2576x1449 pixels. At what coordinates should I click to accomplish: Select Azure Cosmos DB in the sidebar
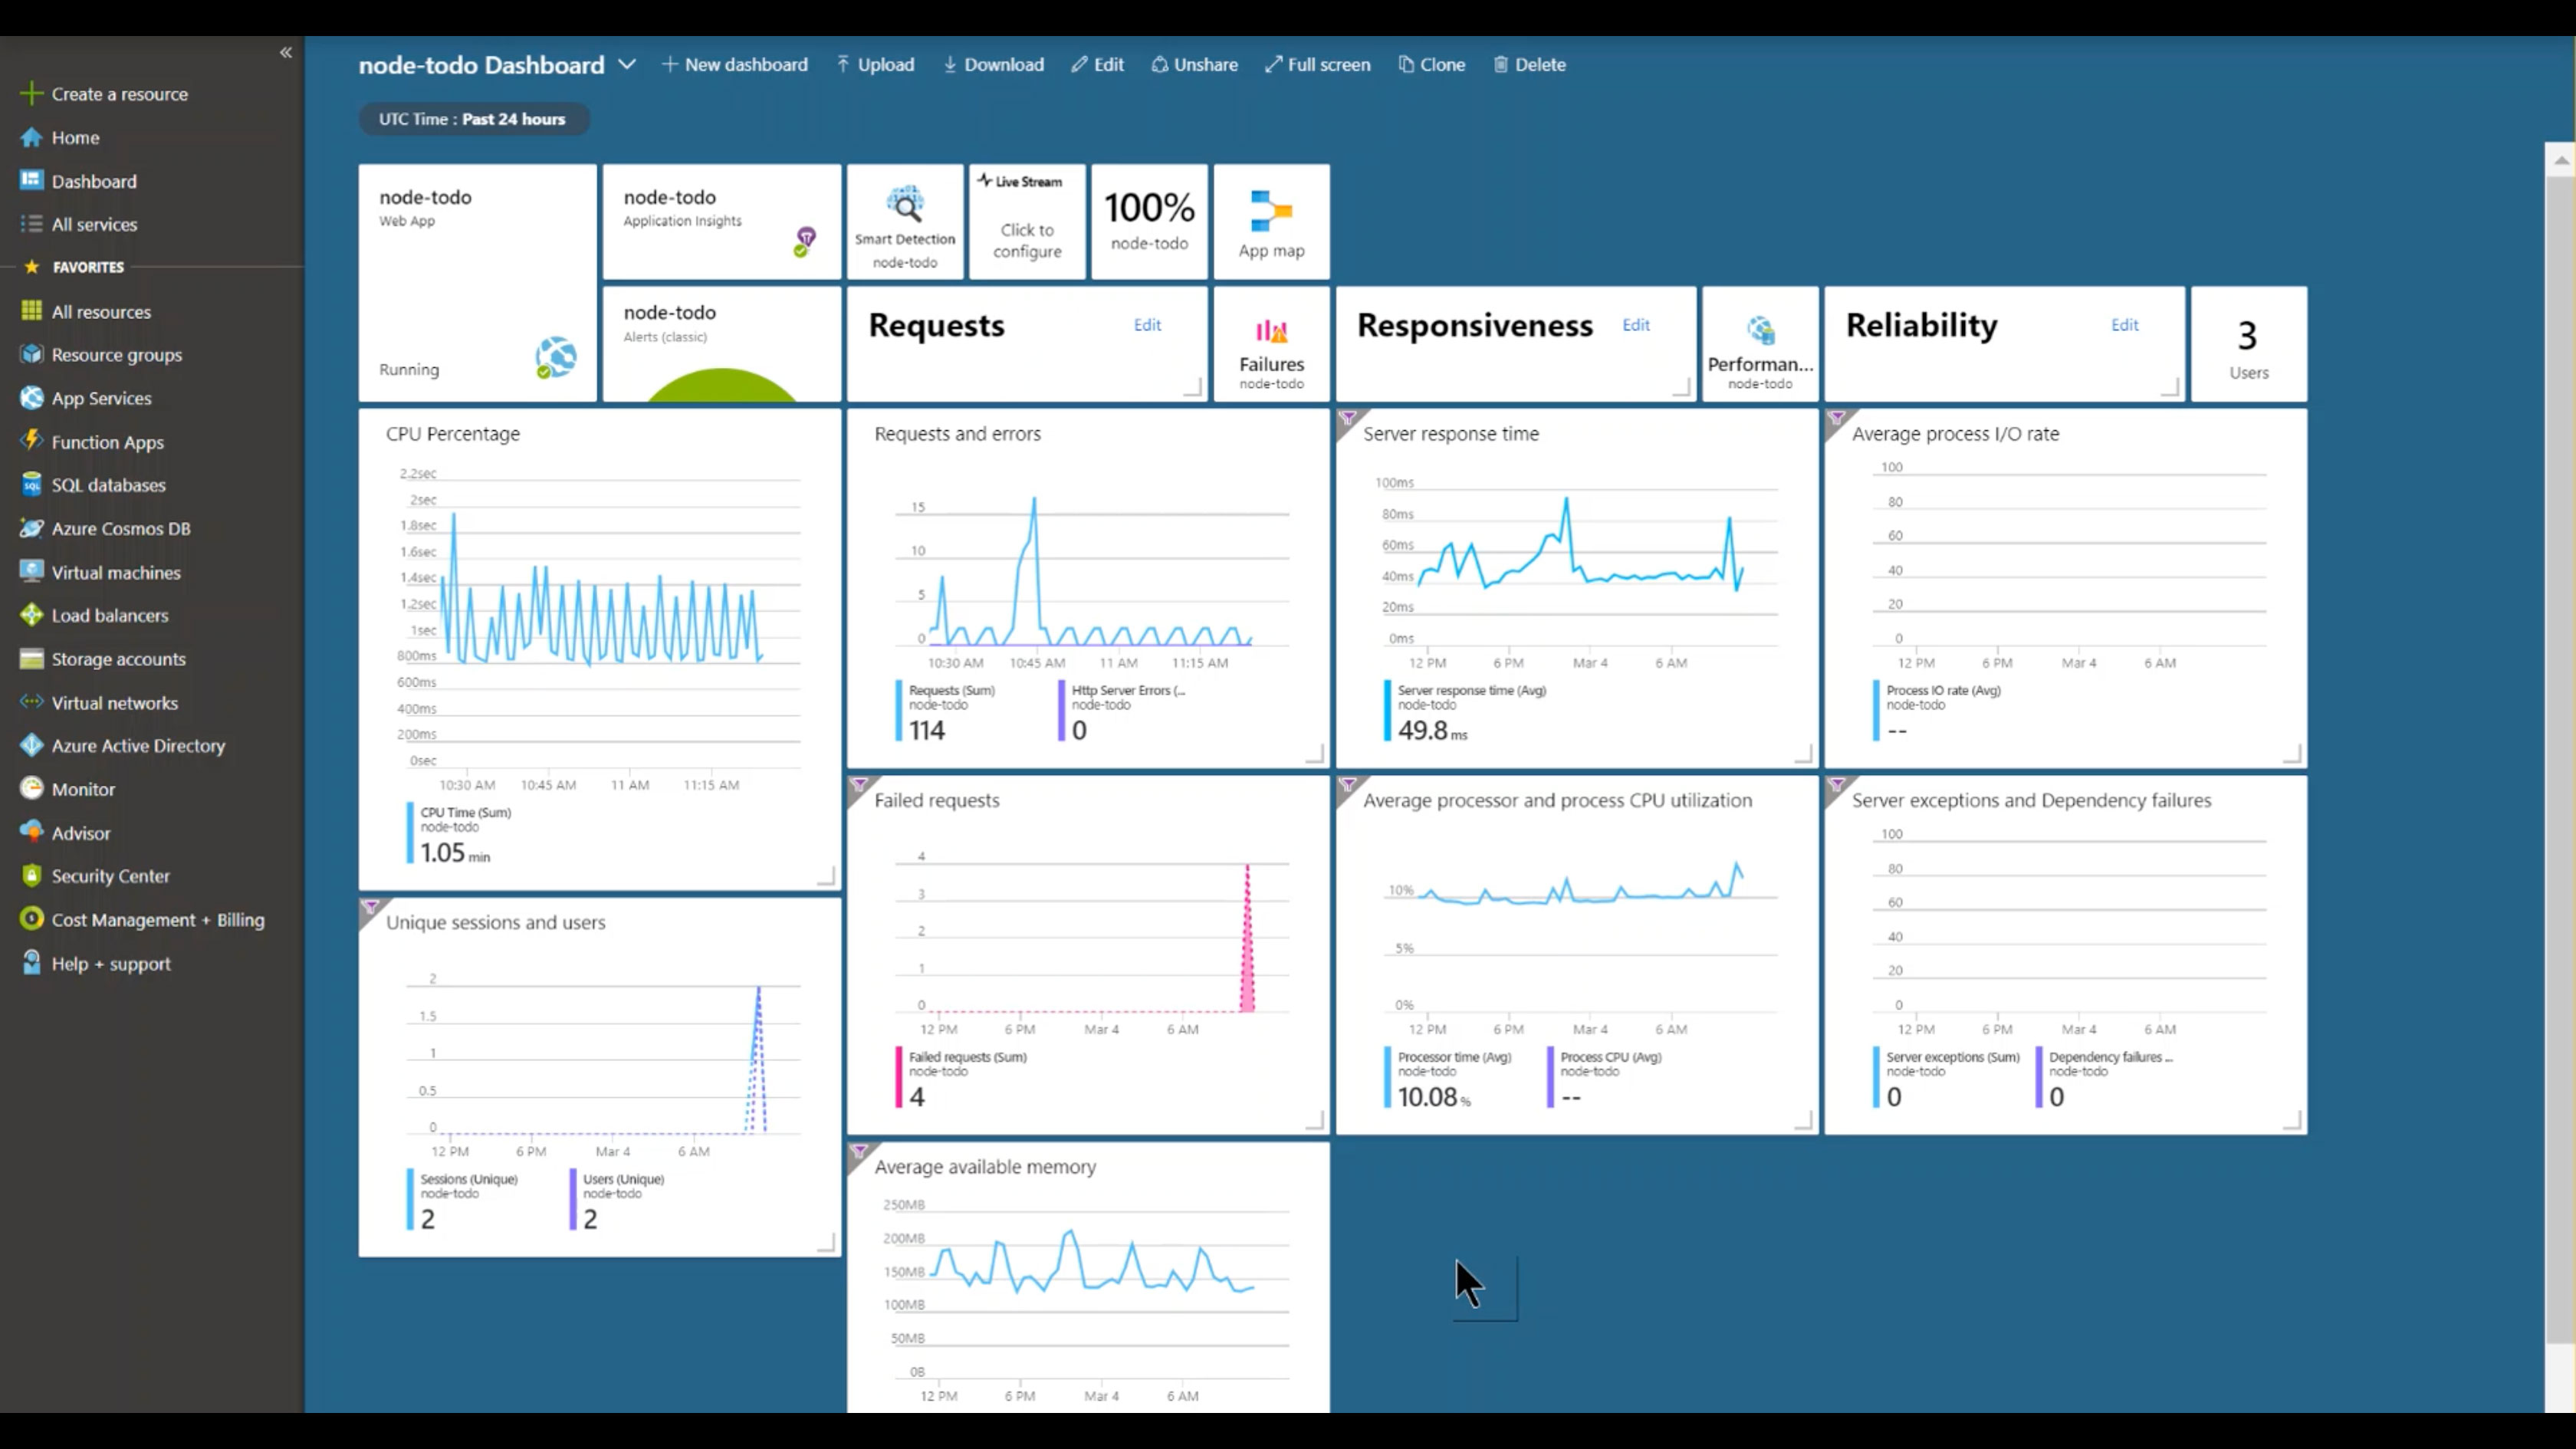click(120, 528)
